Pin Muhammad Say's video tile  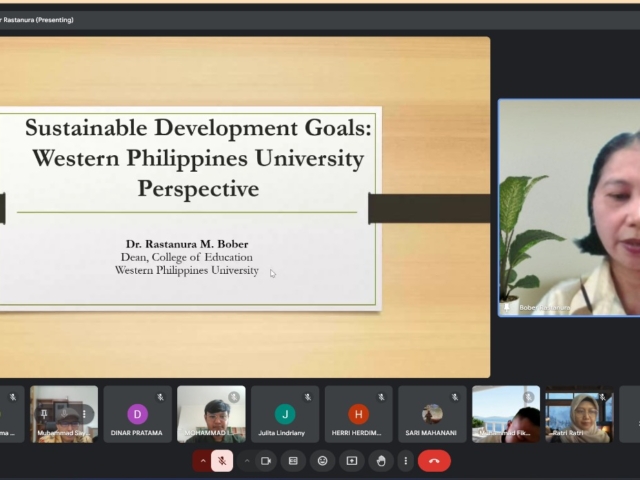tap(44, 414)
